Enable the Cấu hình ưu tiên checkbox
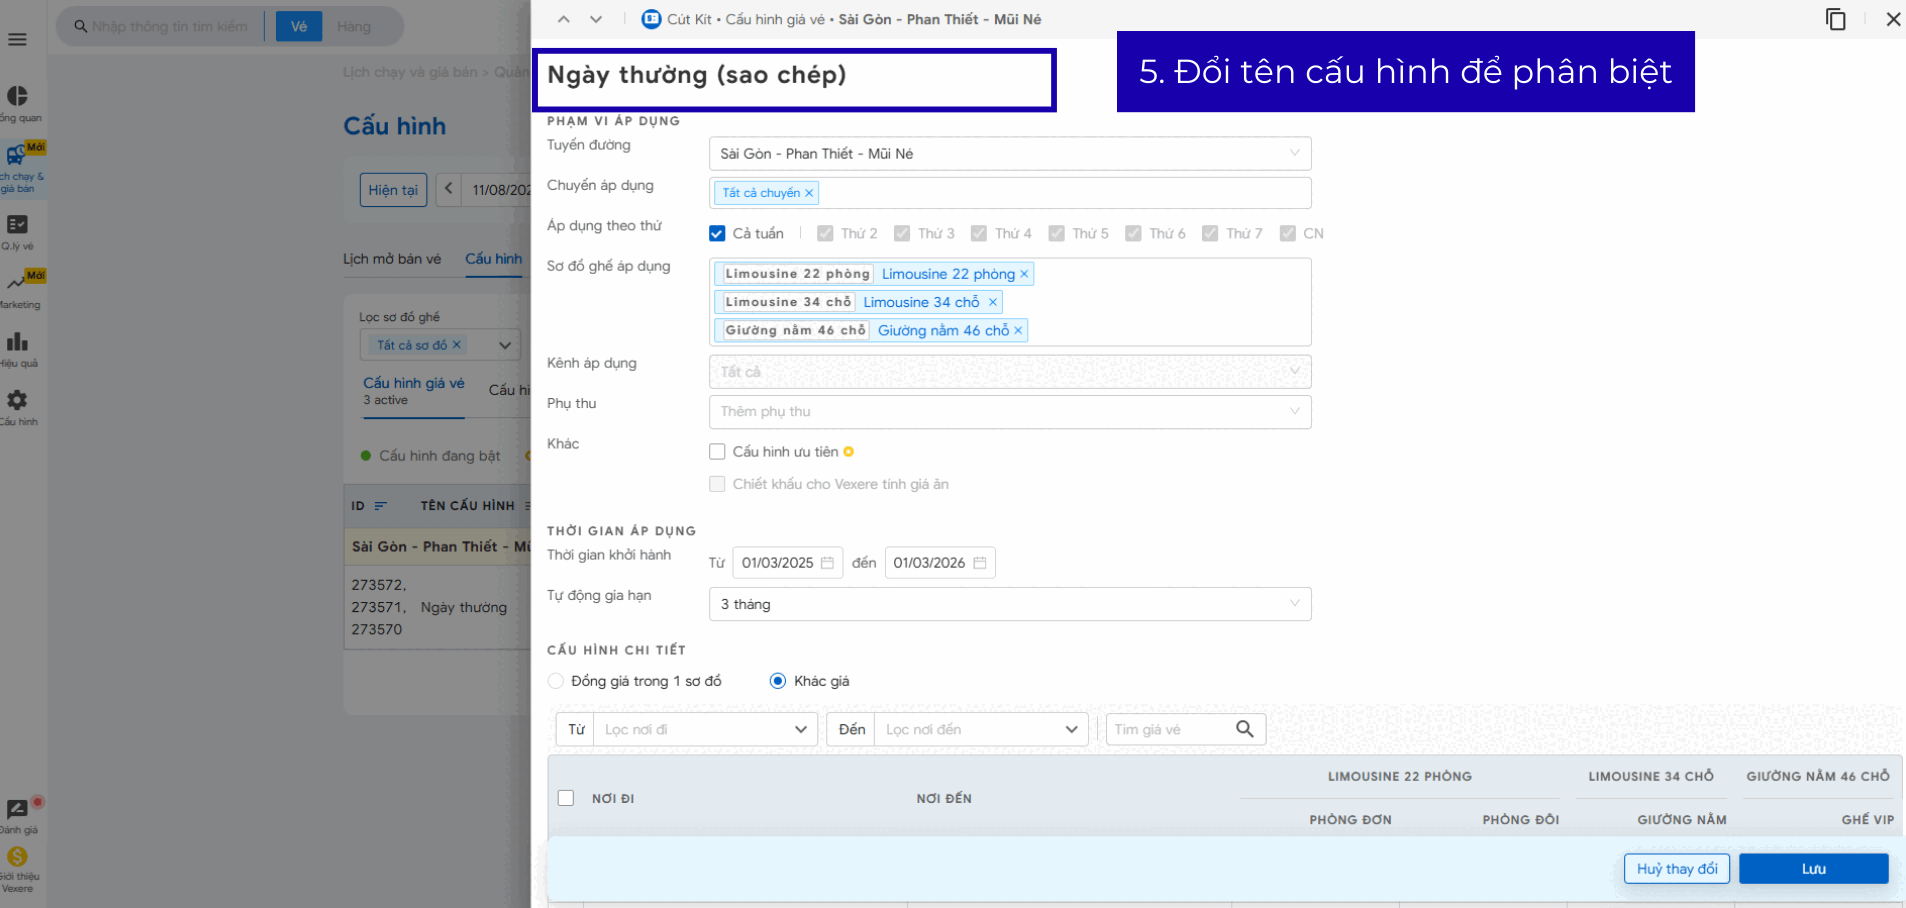This screenshot has width=1906, height=908. [x=717, y=452]
